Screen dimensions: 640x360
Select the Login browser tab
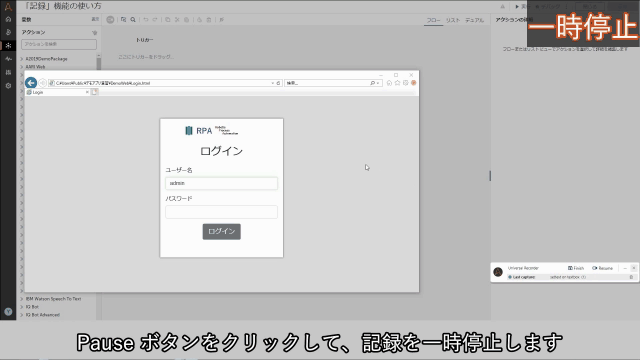(x=57, y=92)
